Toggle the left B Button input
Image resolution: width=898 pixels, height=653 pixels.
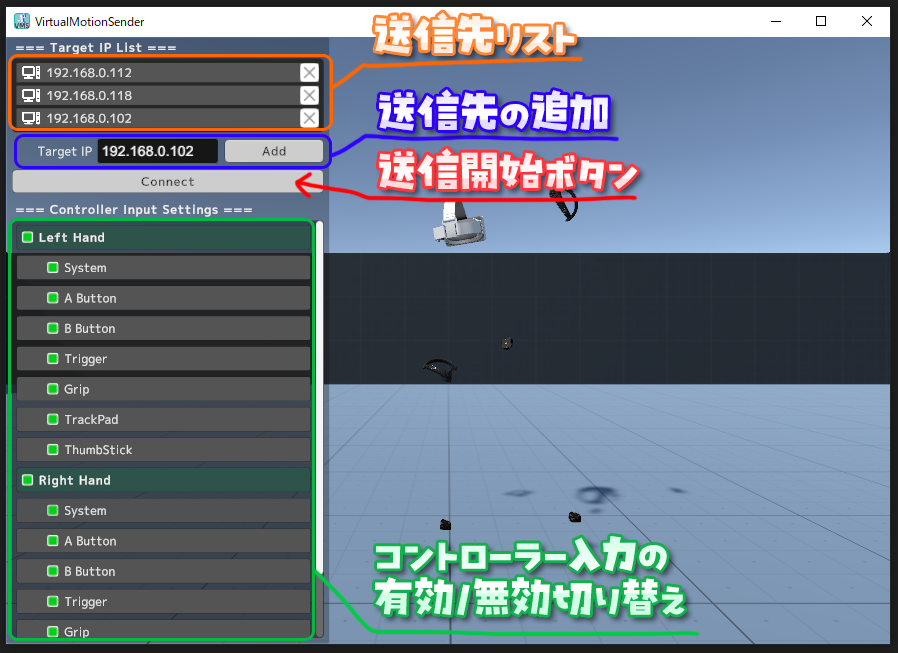[53, 328]
